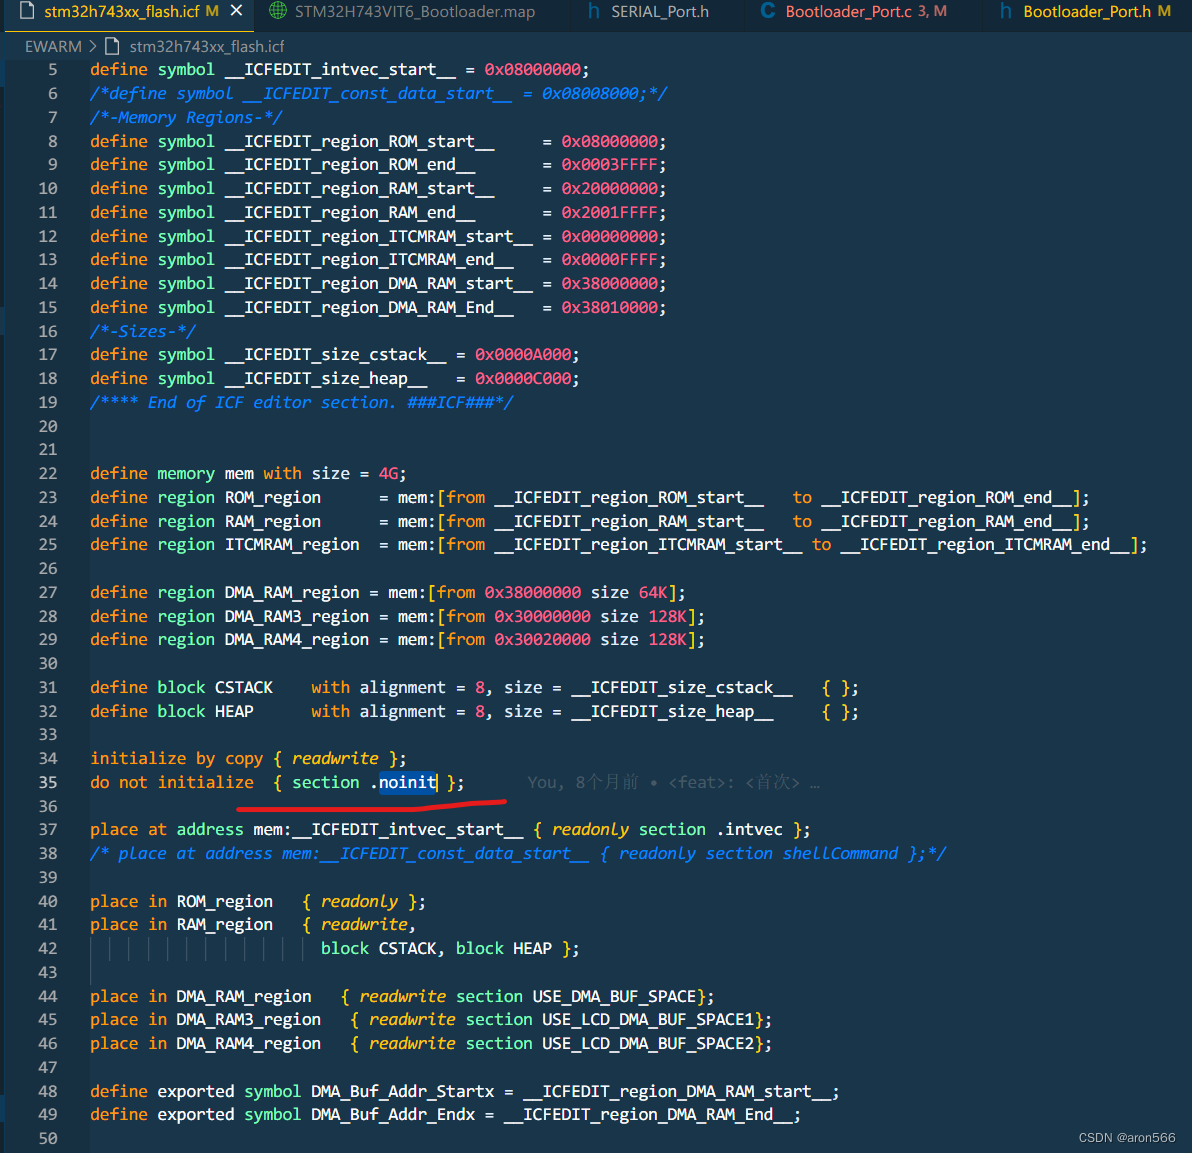Image resolution: width=1192 pixels, height=1153 pixels.
Task: Click readonly on the place in ROM_region line
Action: click(x=359, y=901)
